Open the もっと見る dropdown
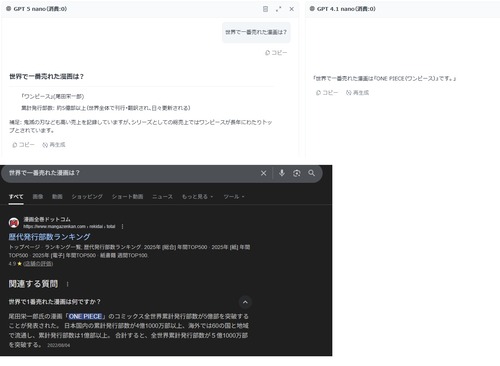The width and height of the screenshot is (500, 366). pyautogui.click(x=197, y=197)
